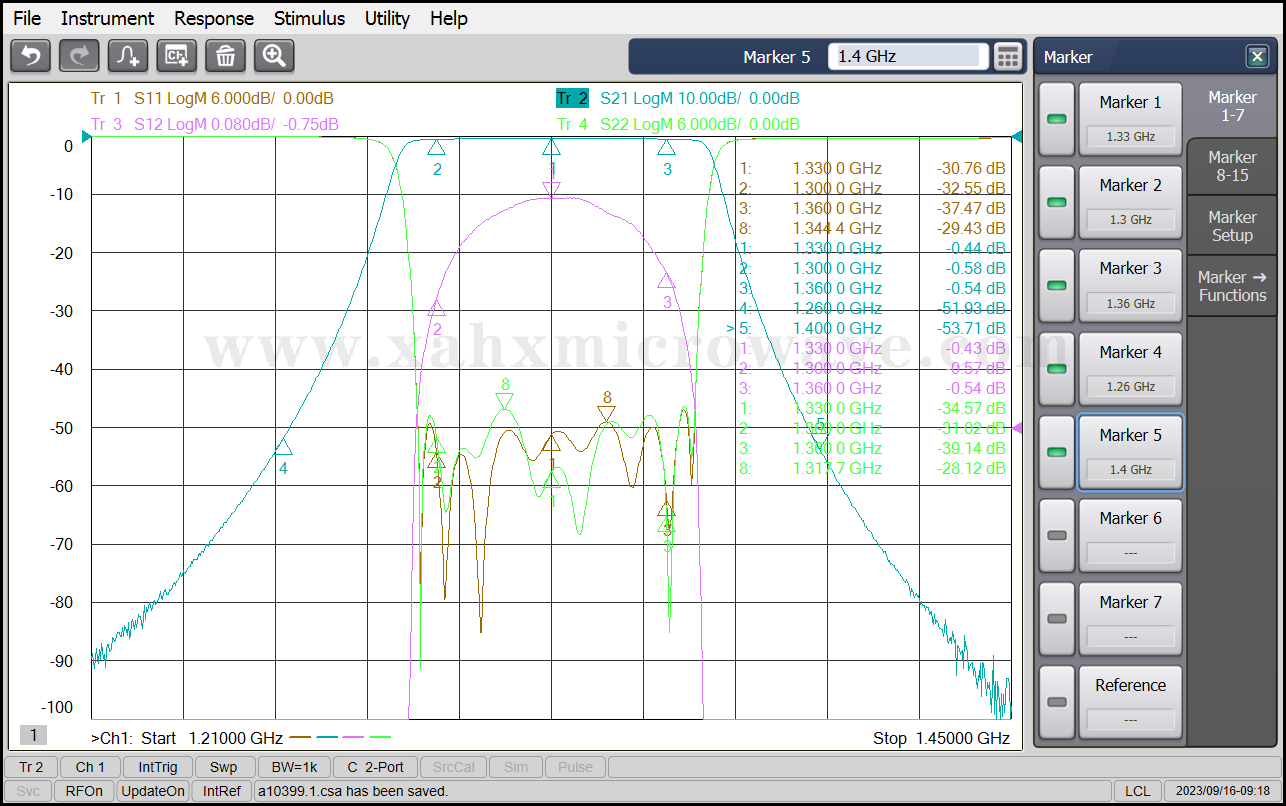
Task: Select the Reference marker button
Action: pos(1130,702)
